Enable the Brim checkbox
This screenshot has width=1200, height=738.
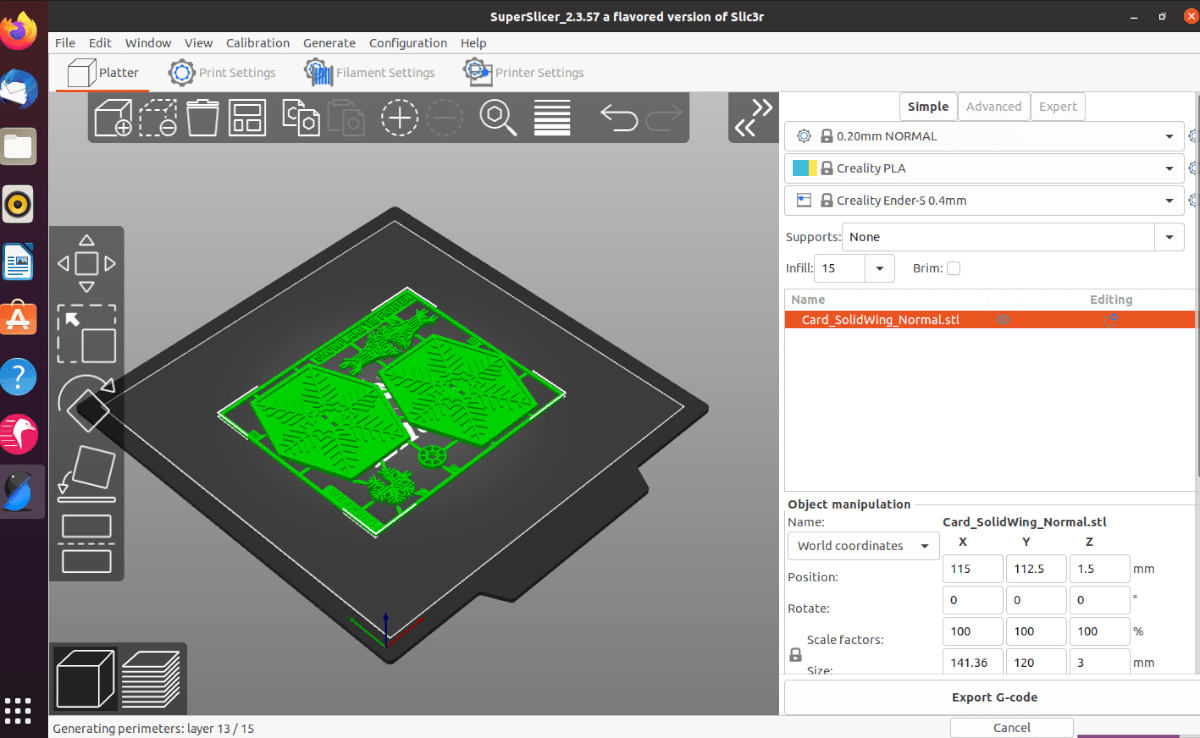pos(953,268)
